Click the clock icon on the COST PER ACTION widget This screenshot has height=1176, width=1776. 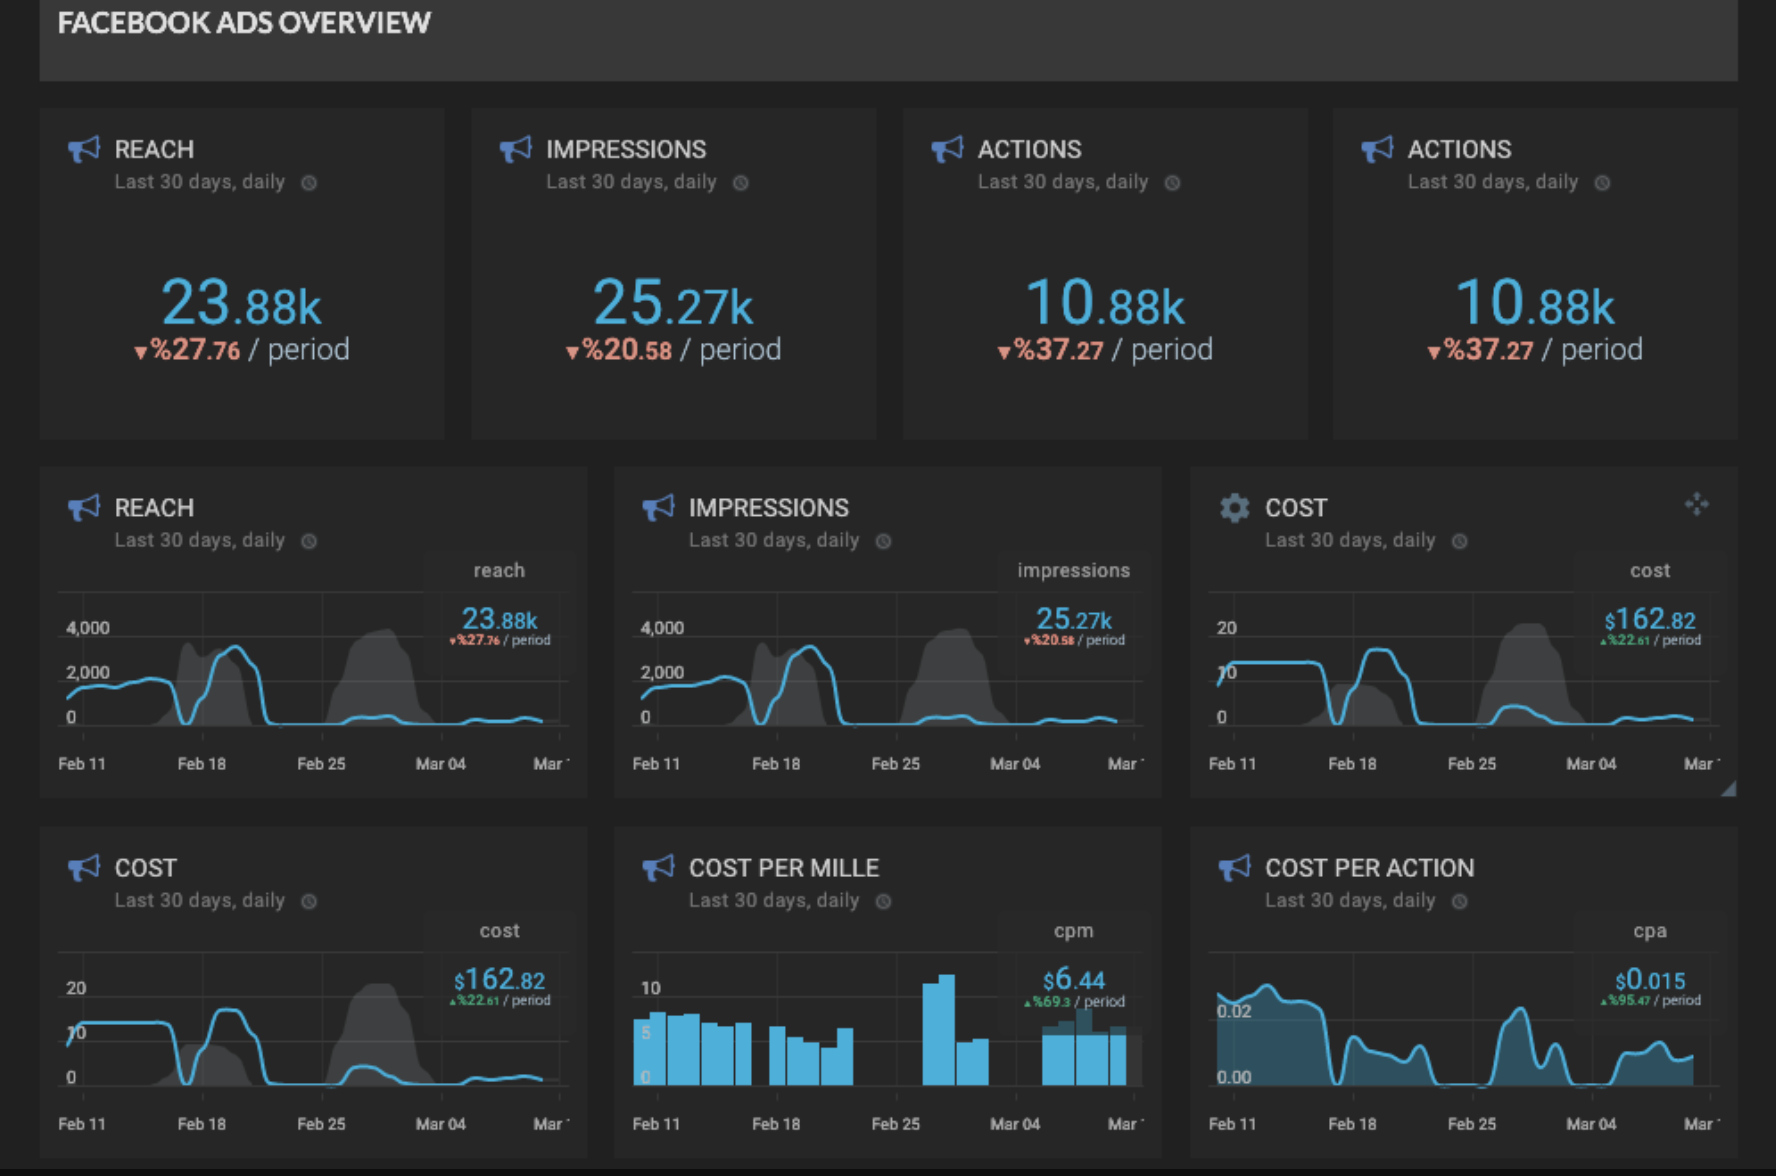coord(1460,901)
